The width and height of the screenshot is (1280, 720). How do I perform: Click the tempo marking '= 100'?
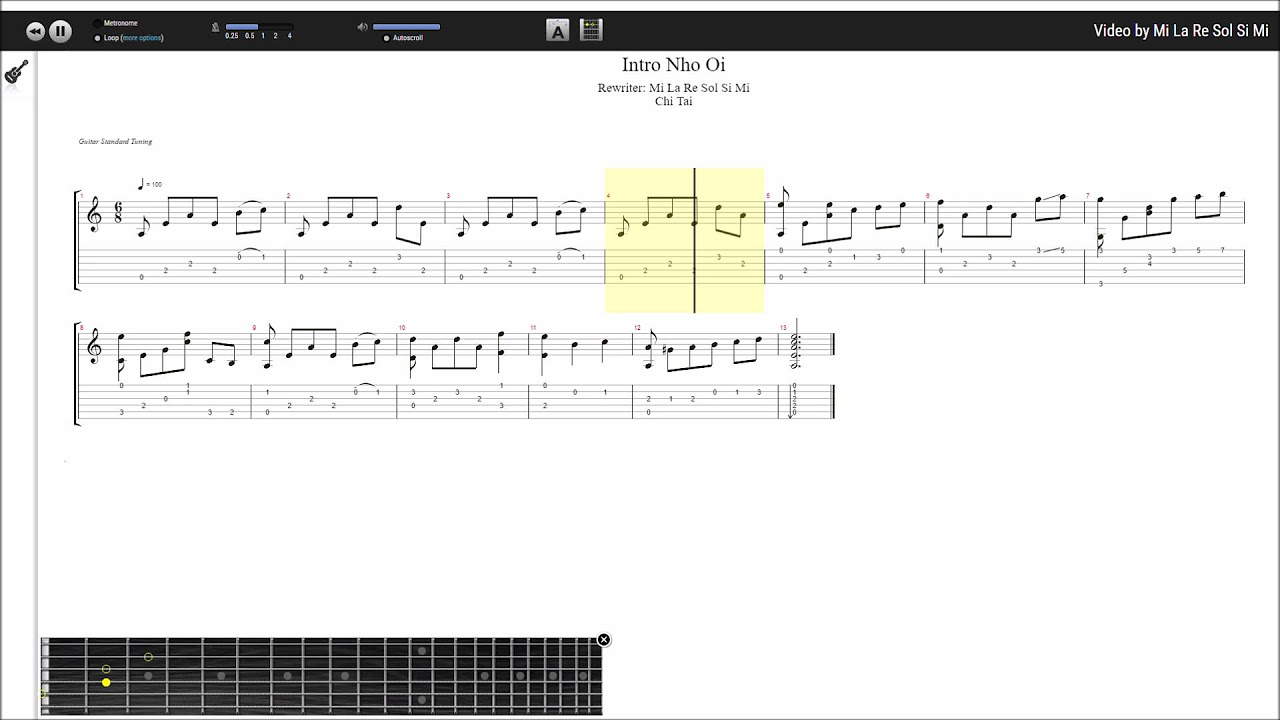[x=151, y=185]
